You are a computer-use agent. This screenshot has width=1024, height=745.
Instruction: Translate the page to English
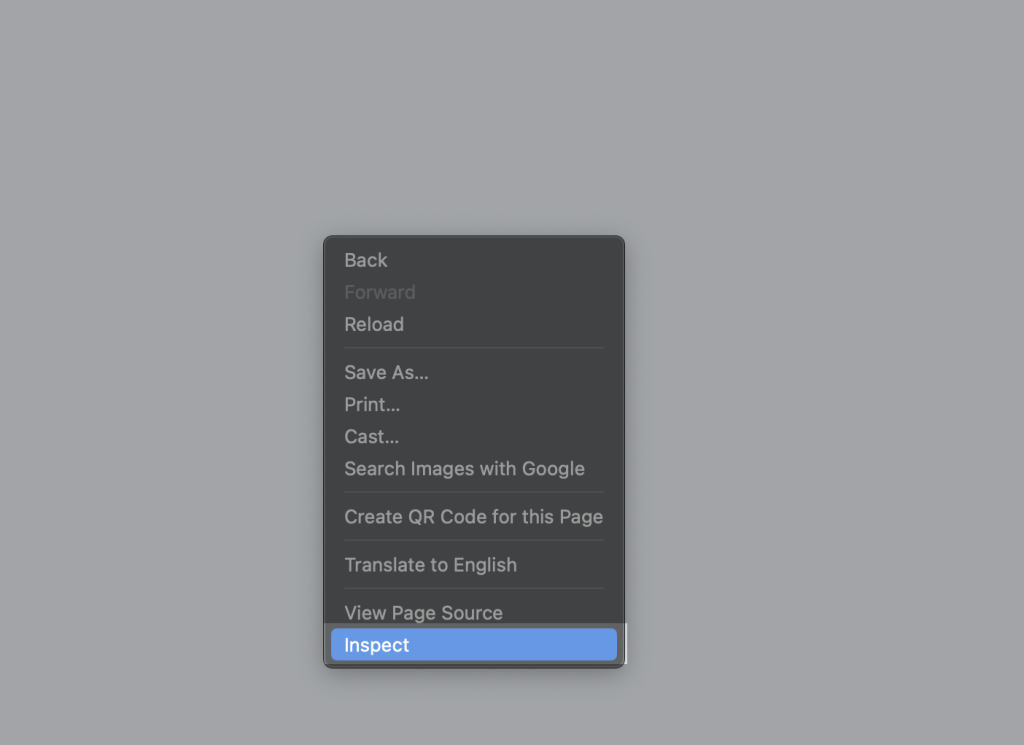tap(430, 565)
